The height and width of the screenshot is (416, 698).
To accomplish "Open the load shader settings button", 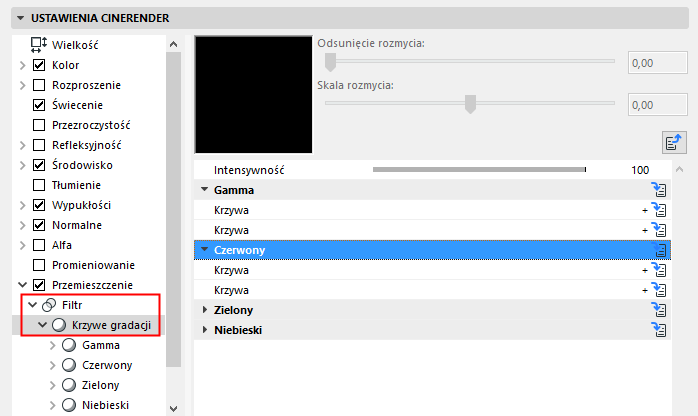I will point(674,143).
